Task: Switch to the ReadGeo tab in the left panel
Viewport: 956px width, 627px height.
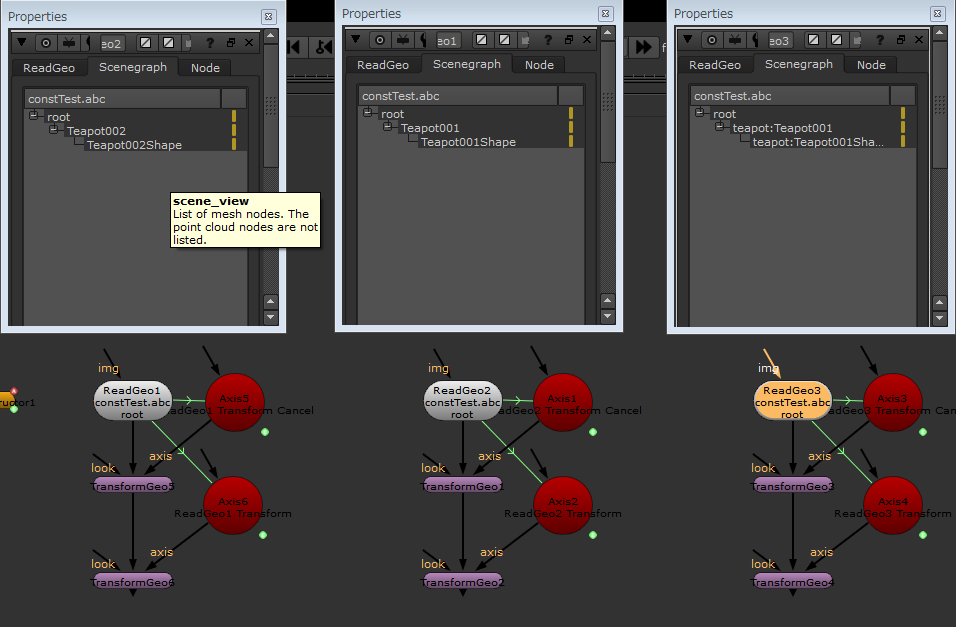Action: (49, 68)
